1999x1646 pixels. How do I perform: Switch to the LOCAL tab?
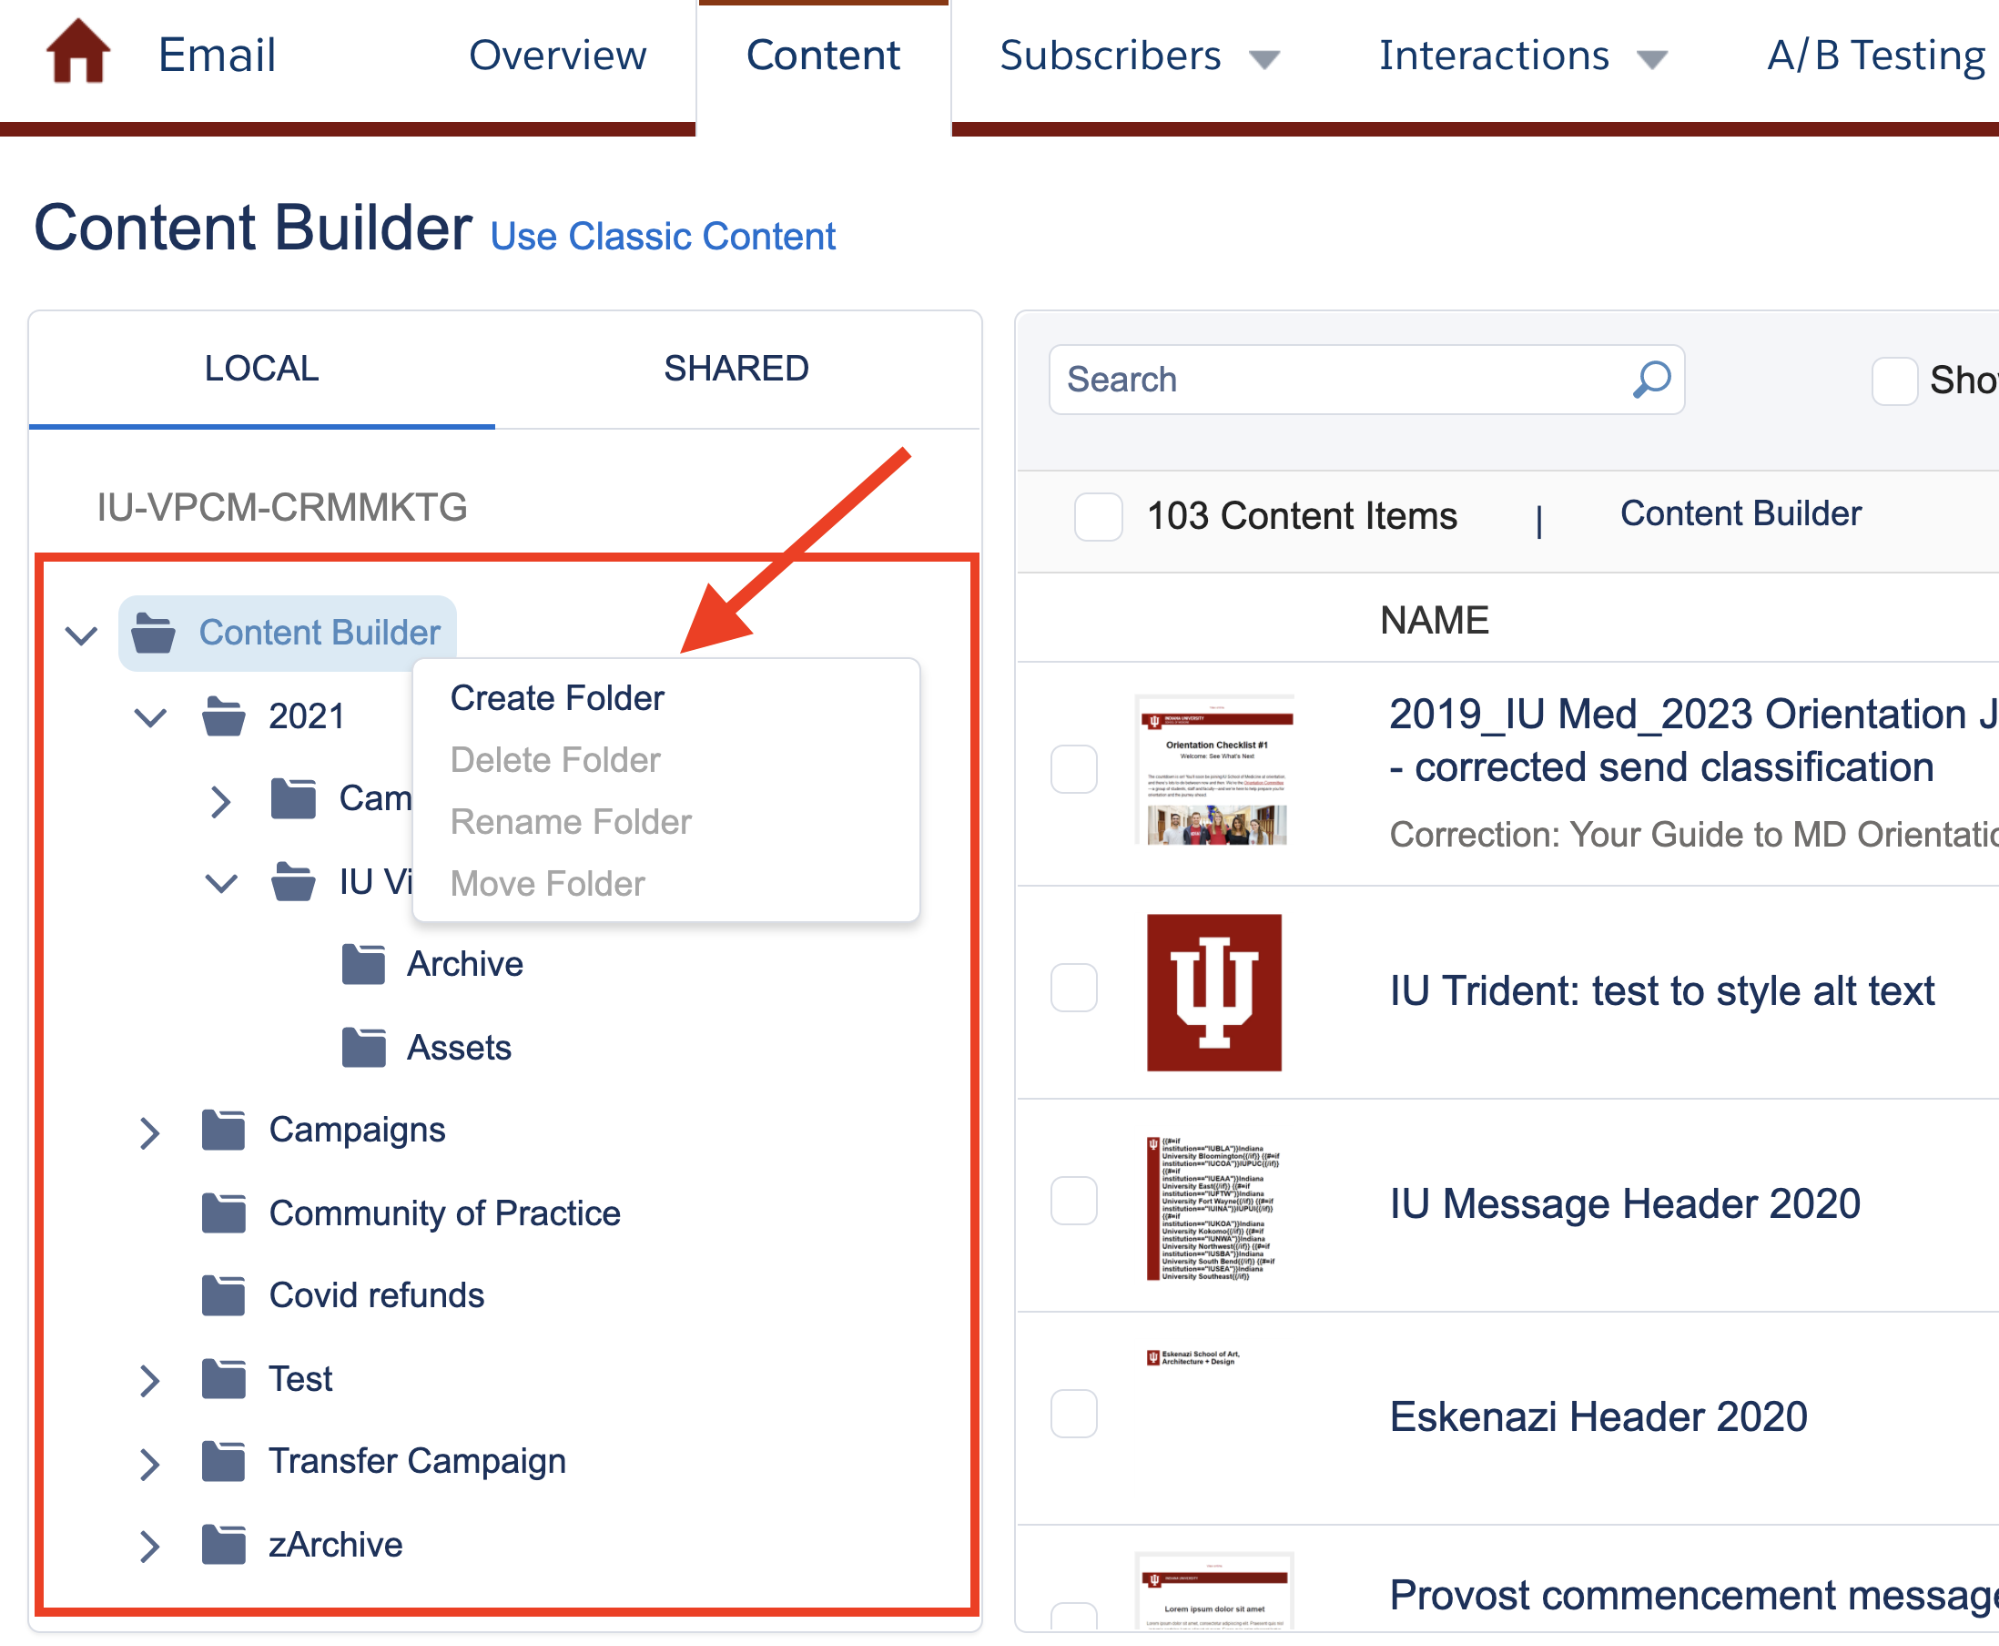coord(262,369)
